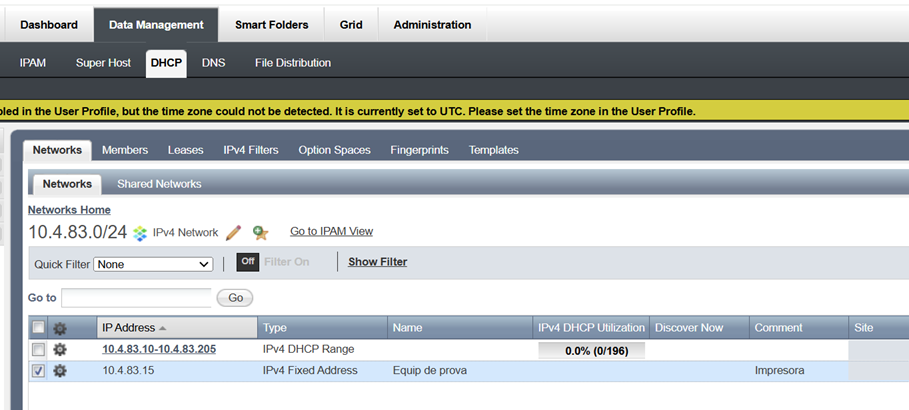This screenshot has height=410, width=909.
Task: Open the Leases tab
Action: (x=185, y=150)
